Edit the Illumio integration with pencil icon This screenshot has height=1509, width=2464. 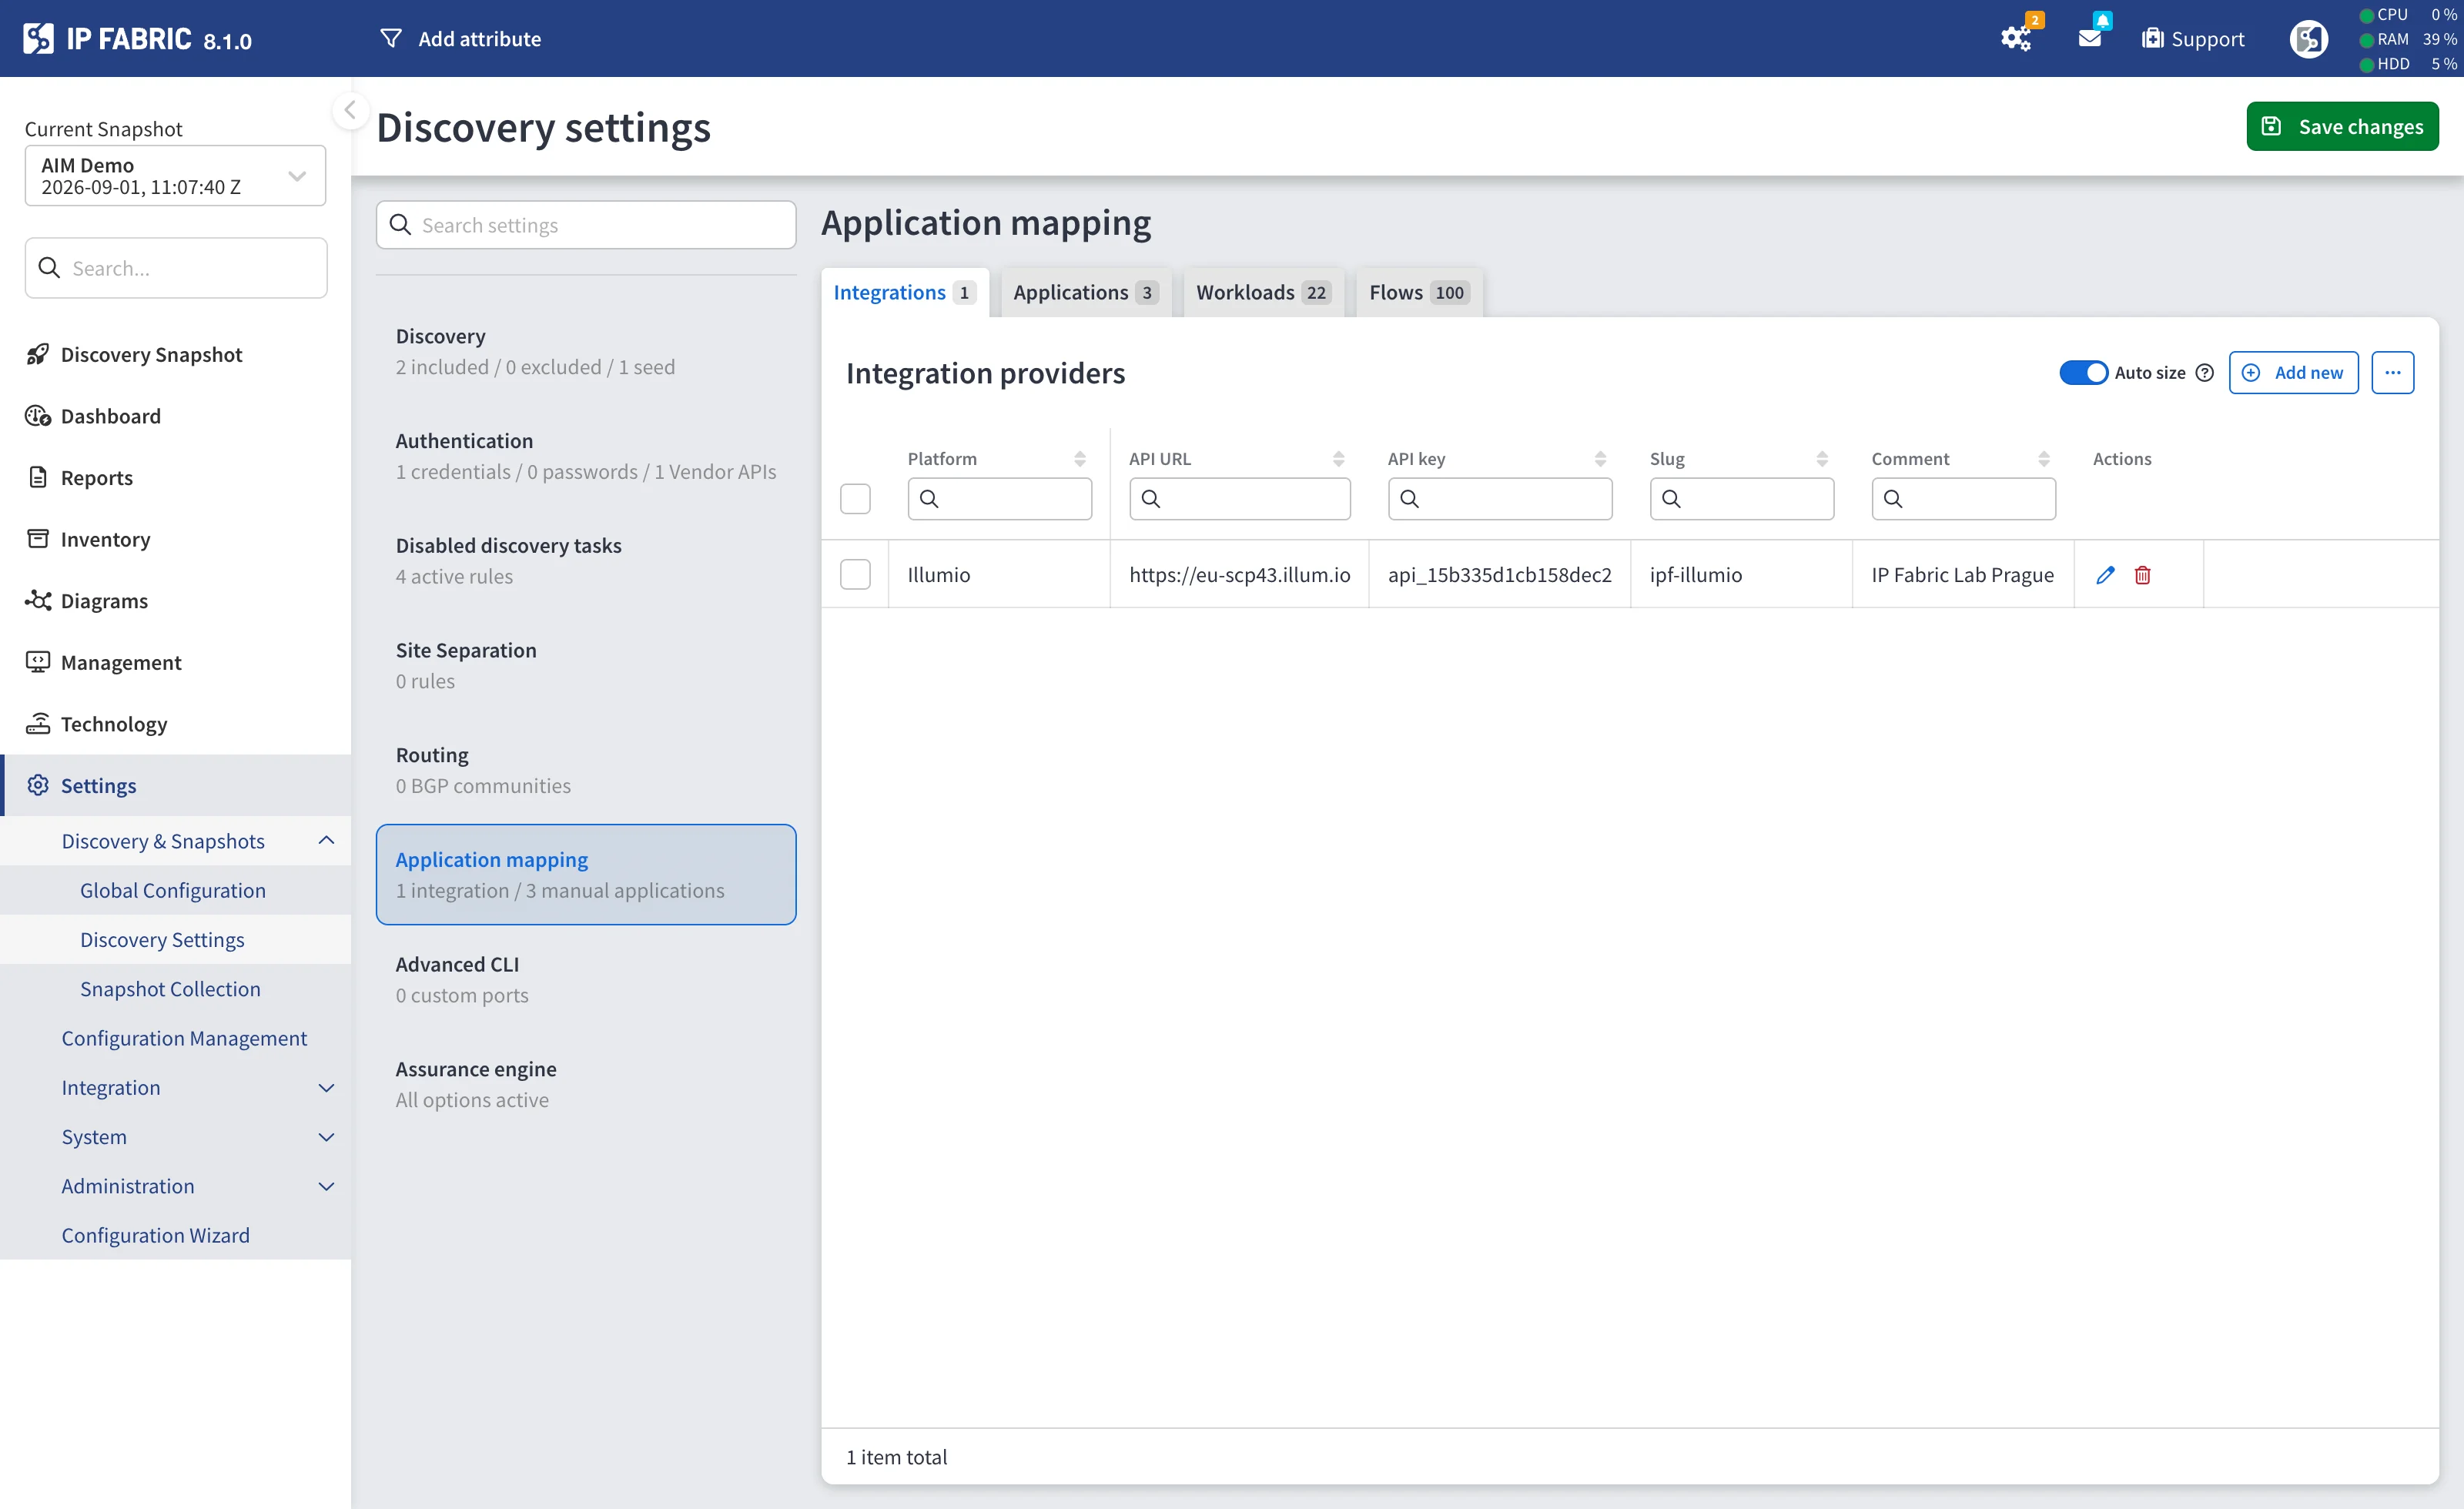pyautogui.click(x=2105, y=574)
